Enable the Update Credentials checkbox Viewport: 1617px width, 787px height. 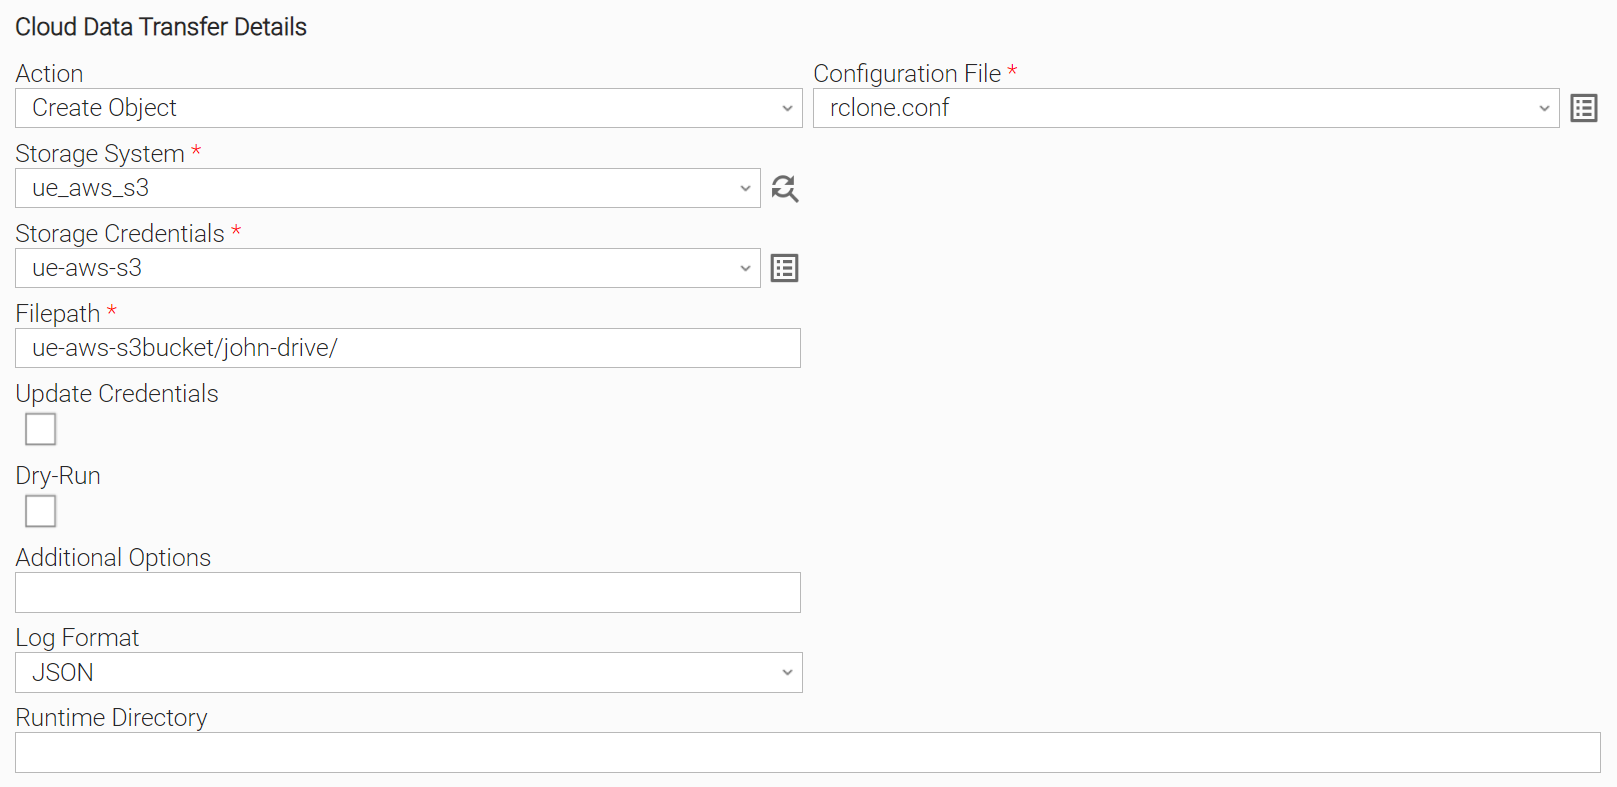[41, 429]
